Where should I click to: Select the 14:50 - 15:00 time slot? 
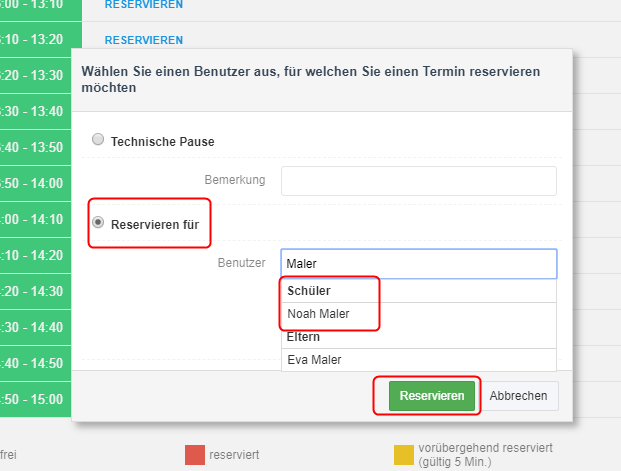click(36, 399)
